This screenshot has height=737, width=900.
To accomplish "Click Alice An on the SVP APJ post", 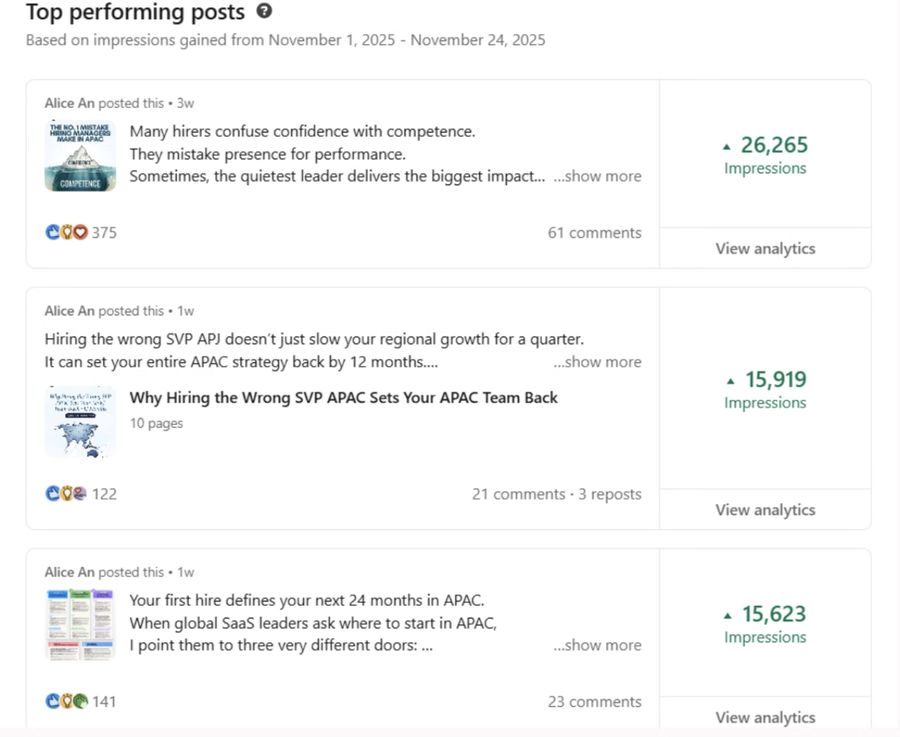I will point(69,311).
